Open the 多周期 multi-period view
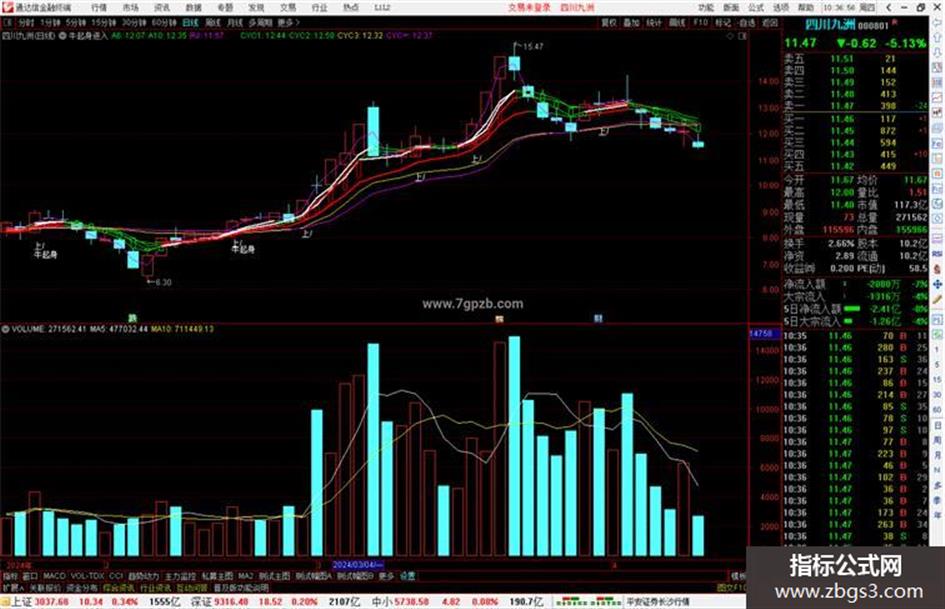The height and width of the screenshot is (609, 945). (260, 23)
